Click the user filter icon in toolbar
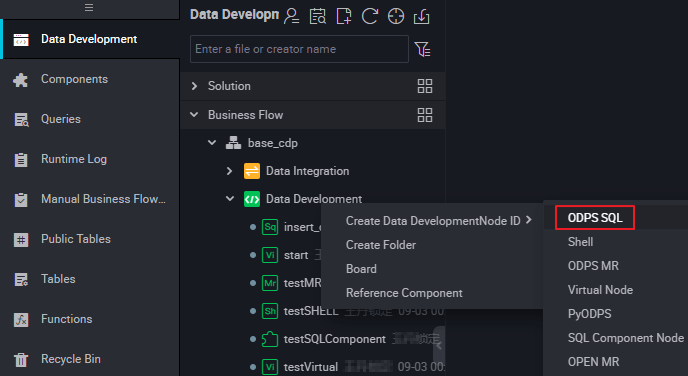 point(291,16)
